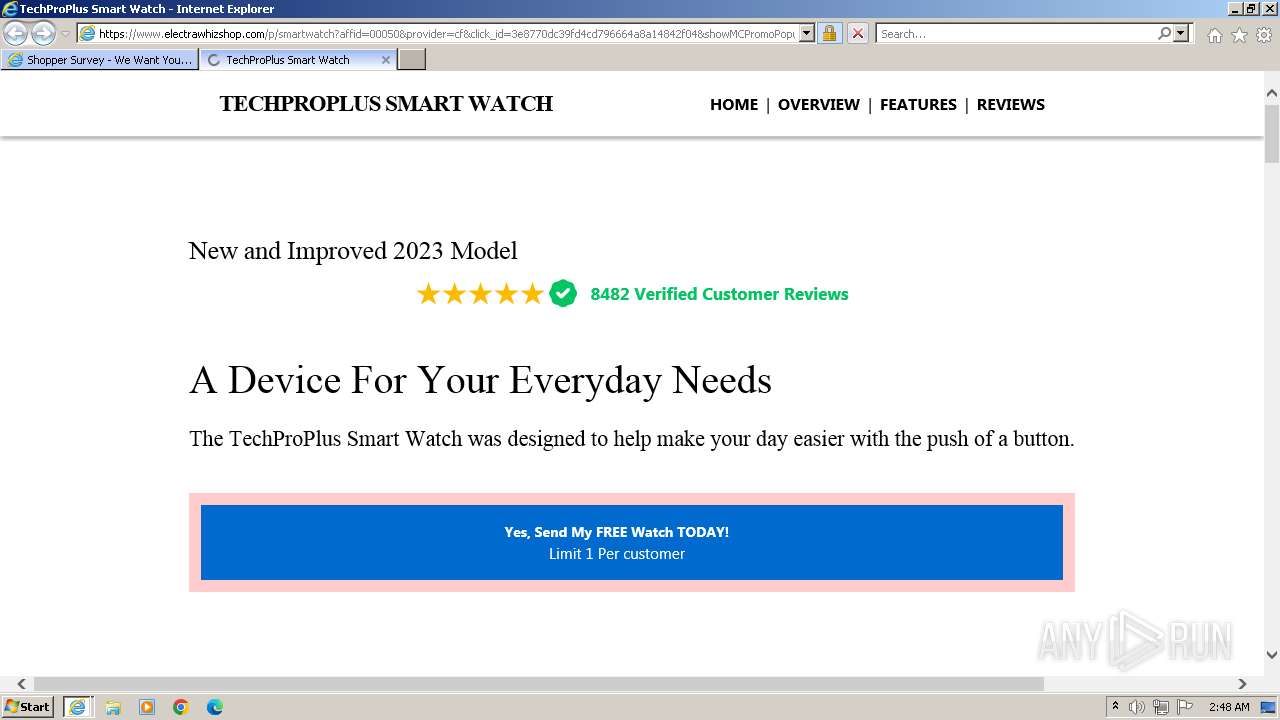Screen dimensions: 1280x720
Task: Click the 2:48 AM clock
Action: 1228,707
